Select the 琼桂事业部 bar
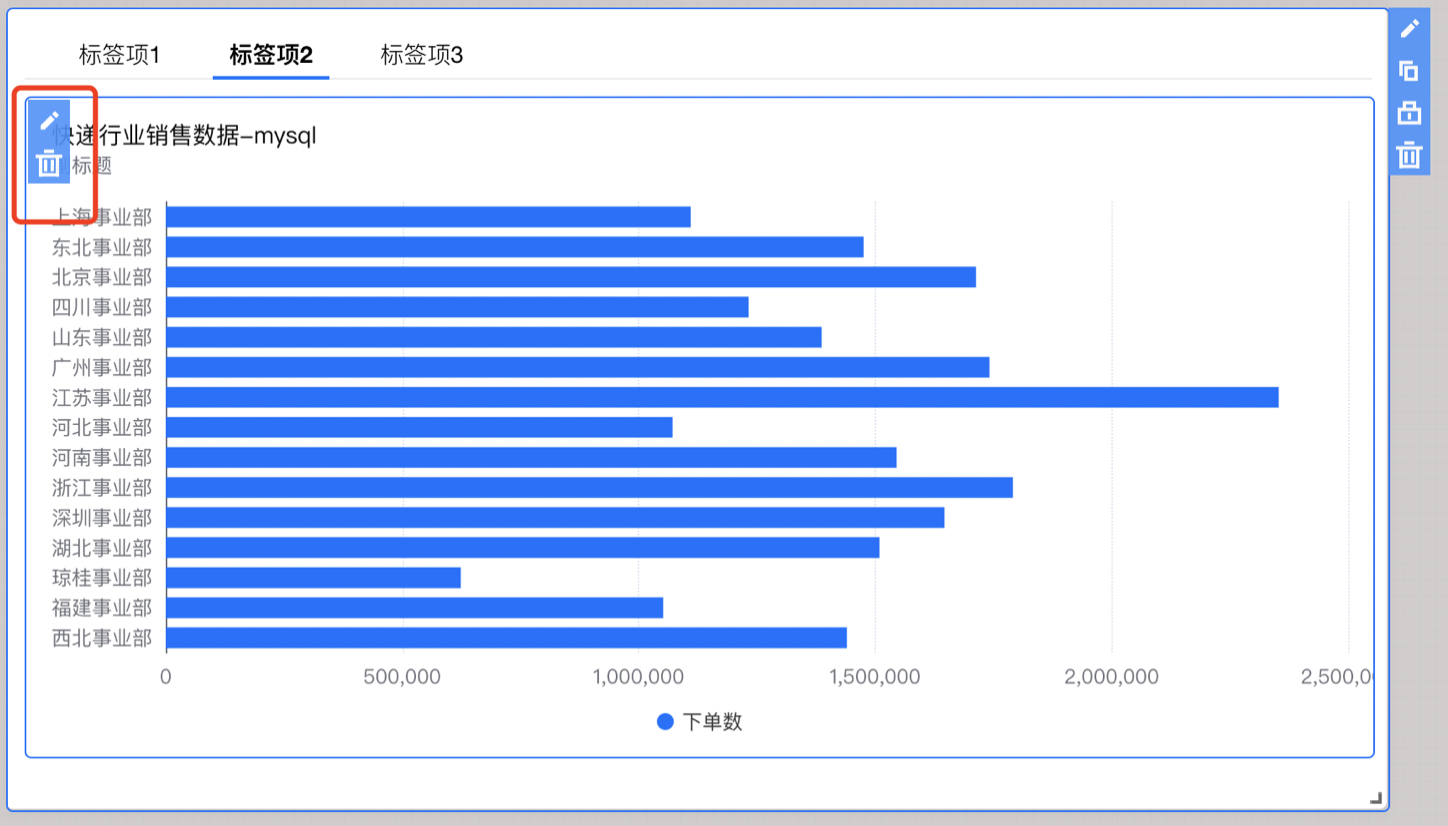Screen dimensions: 1448x826 click(x=313, y=578)
